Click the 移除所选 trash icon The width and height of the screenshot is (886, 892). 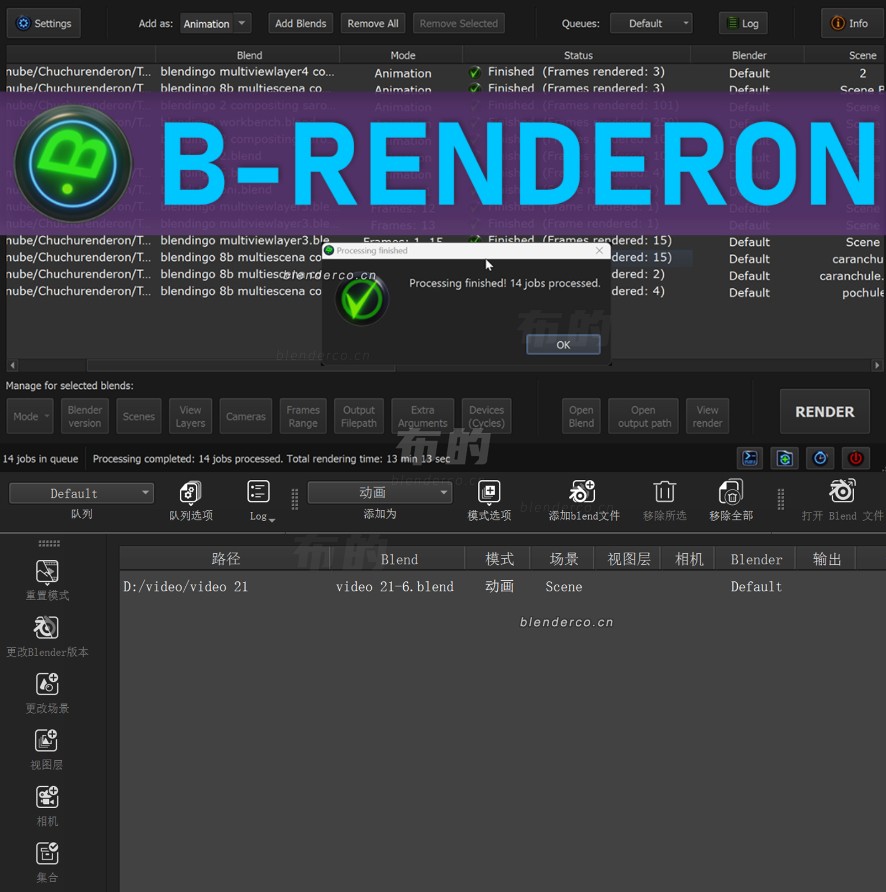[664, 492]
